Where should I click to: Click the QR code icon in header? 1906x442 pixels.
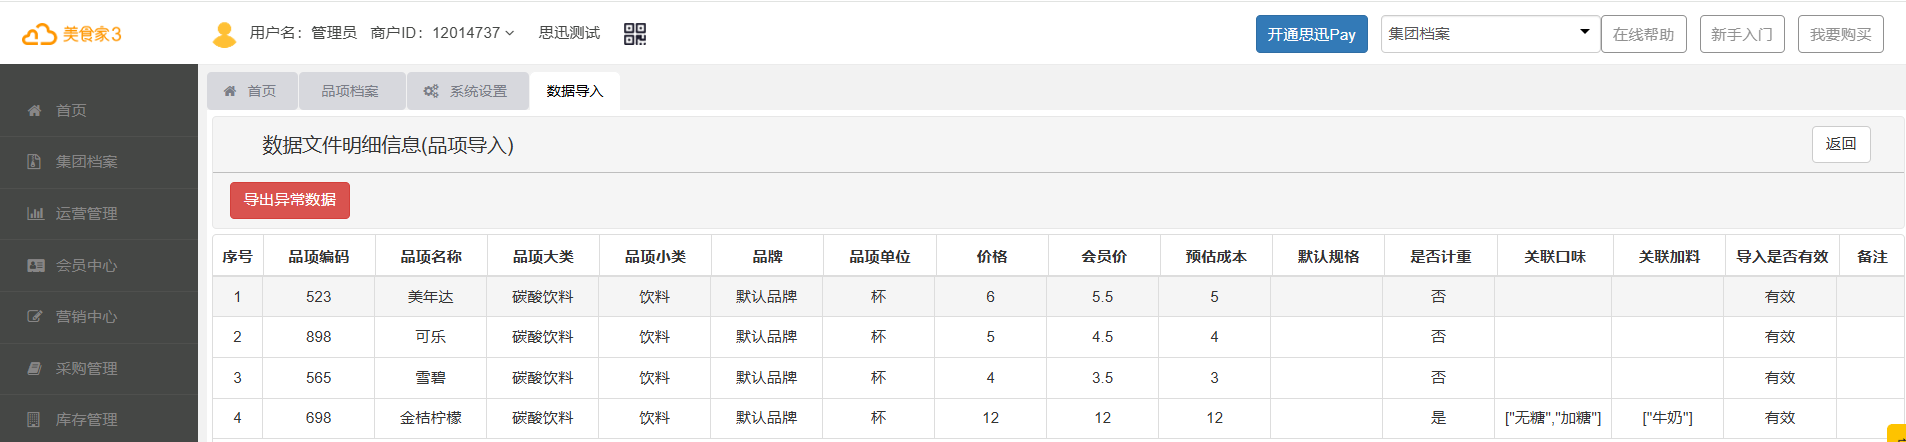coord(635,34)
